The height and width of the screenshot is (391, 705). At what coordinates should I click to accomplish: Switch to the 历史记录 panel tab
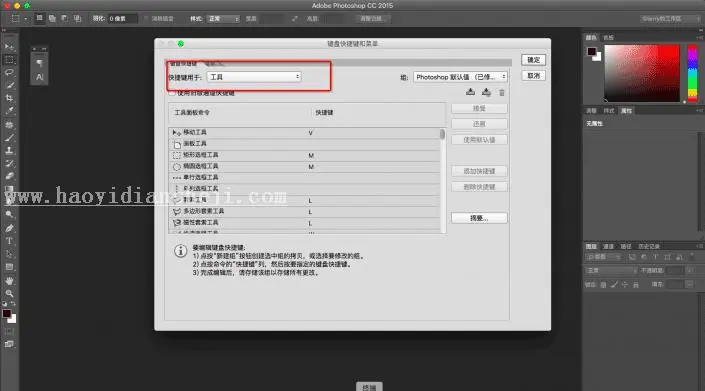[649, 246]
